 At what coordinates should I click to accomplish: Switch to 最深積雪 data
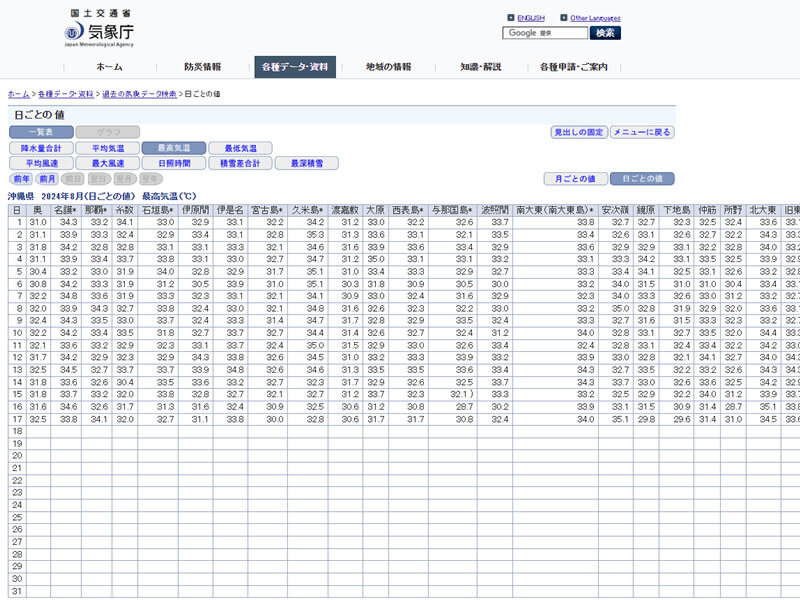(307, 163)
